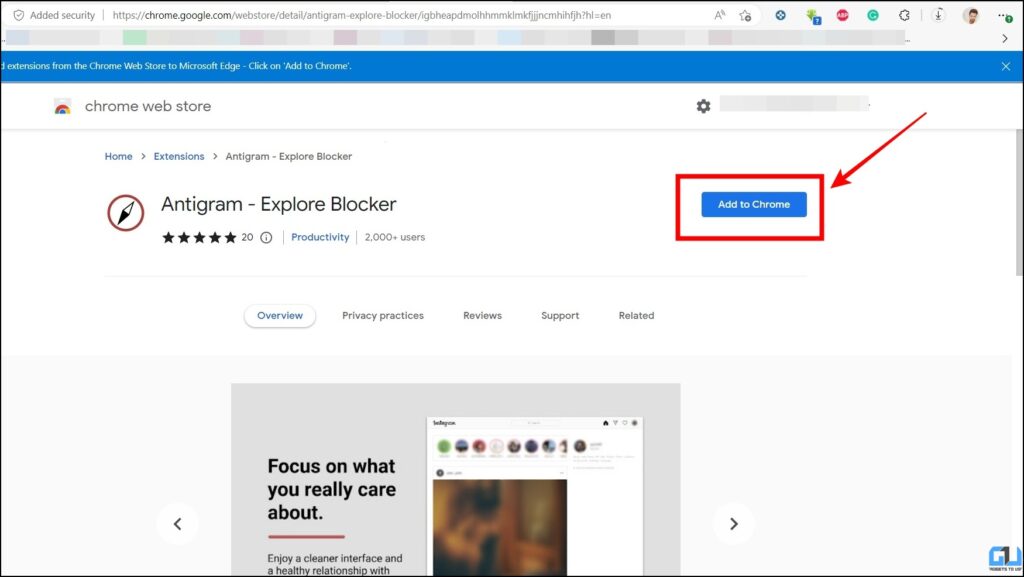This screenshot has width=1024, height=577.
Task: Click the page vertical scrollbar
Action: coord(1019,202)
